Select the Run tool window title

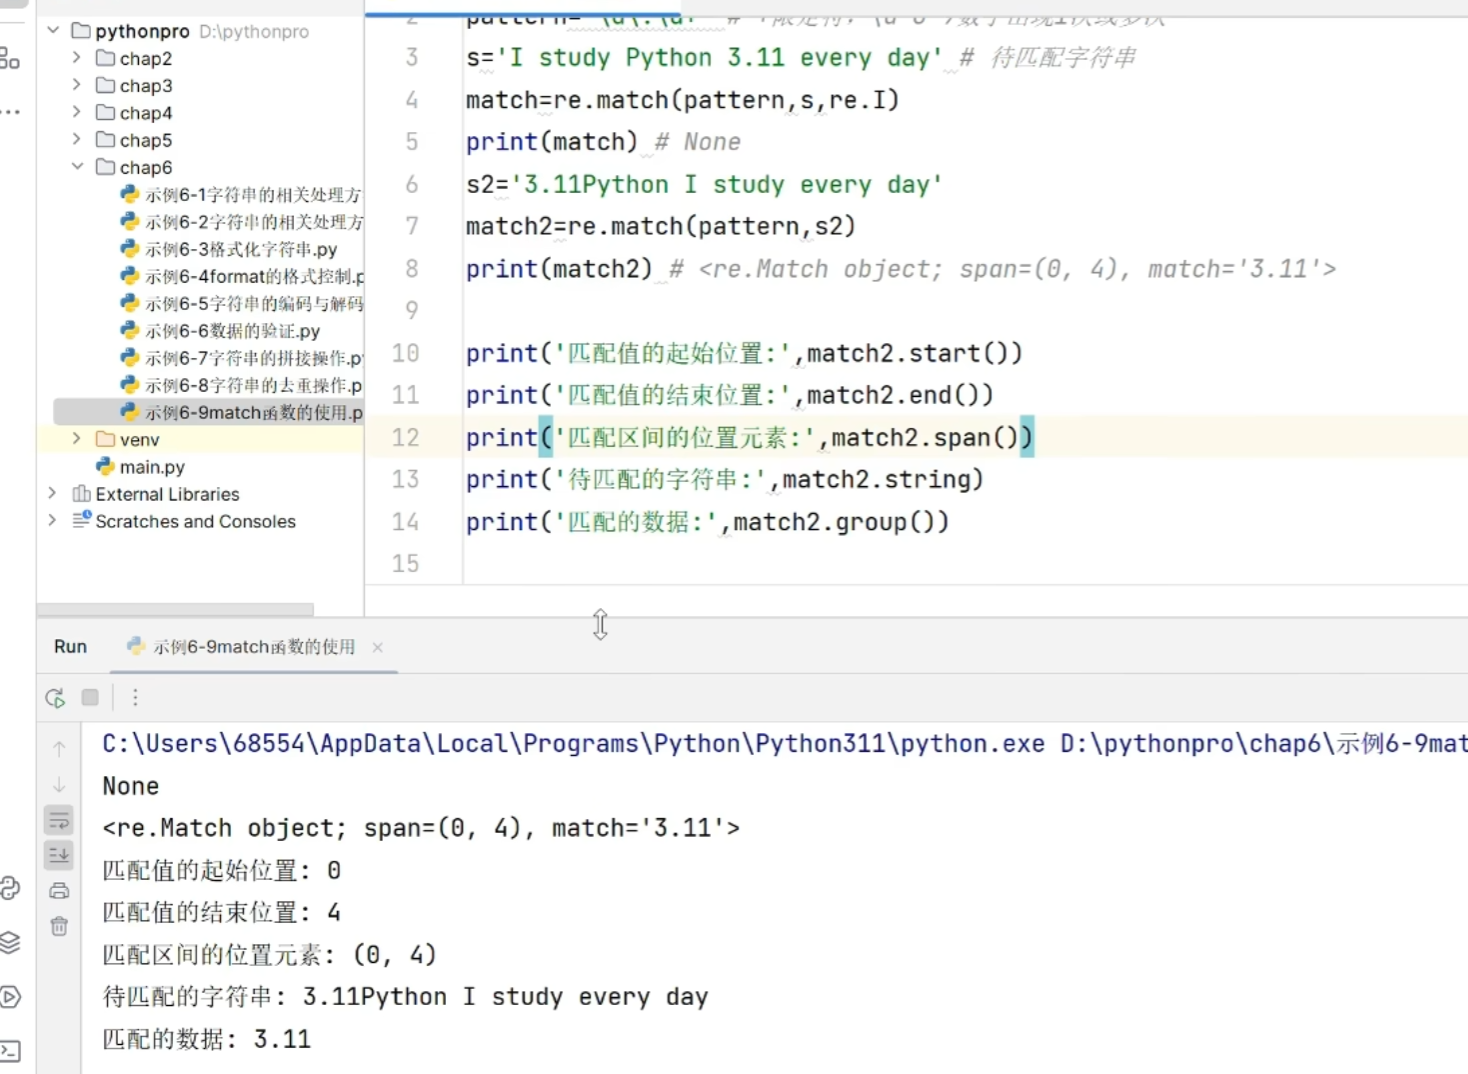tap(70, 647)
